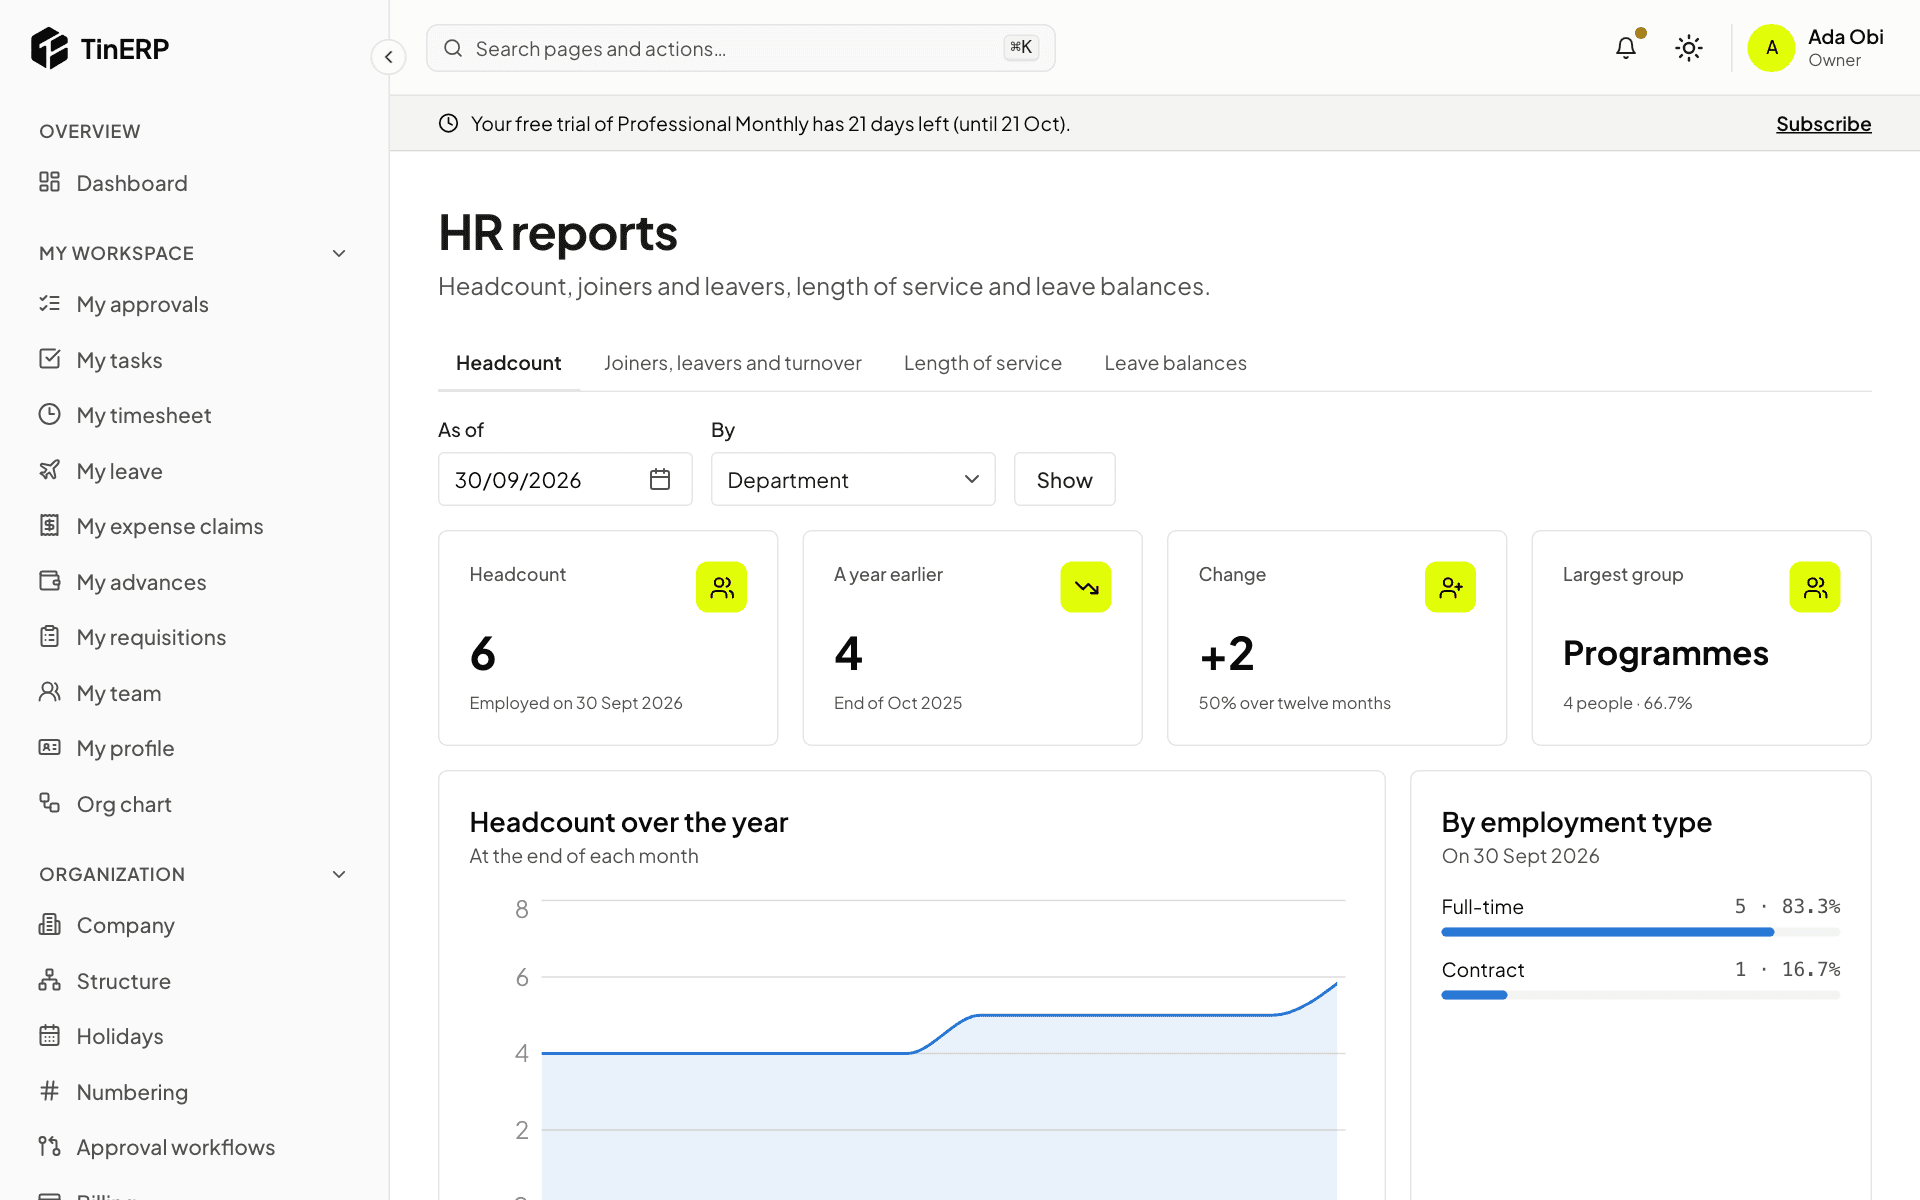1920x1200 pixels.
Task: Collapse the sidebar with chevron button
Action: [x=389, y=57]
